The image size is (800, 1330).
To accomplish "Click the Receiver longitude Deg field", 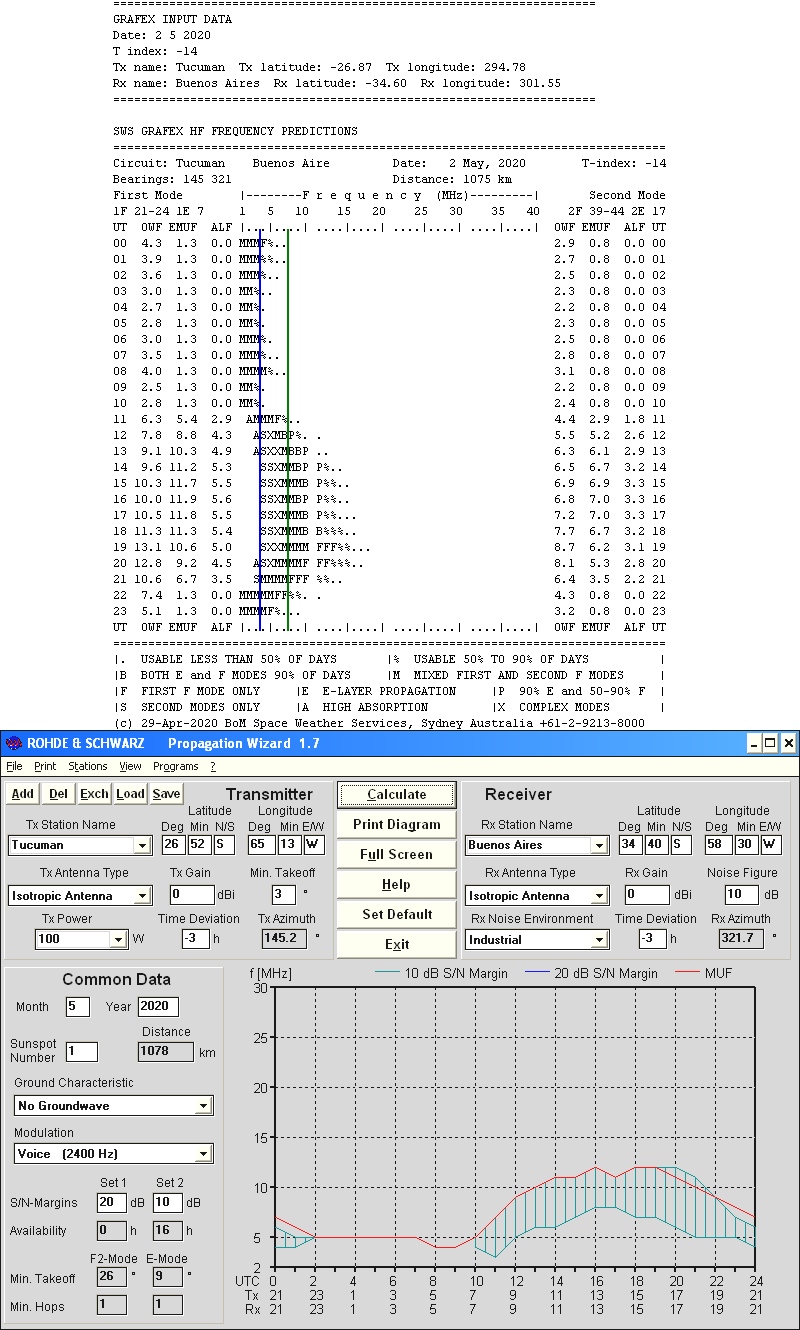I will point(718,845).
